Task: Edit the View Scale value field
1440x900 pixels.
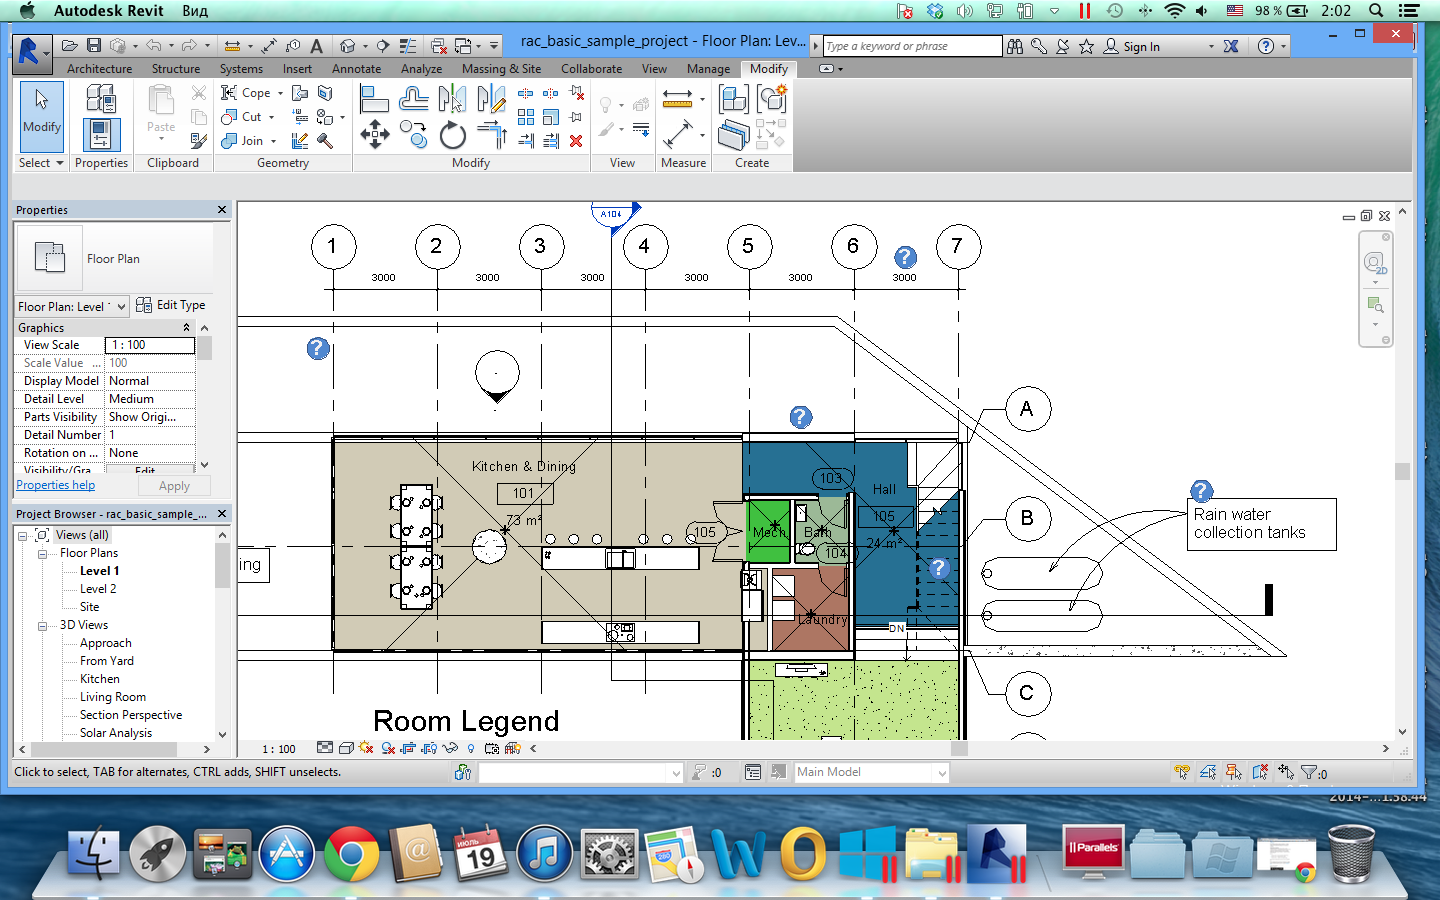Action: point(150,345)
